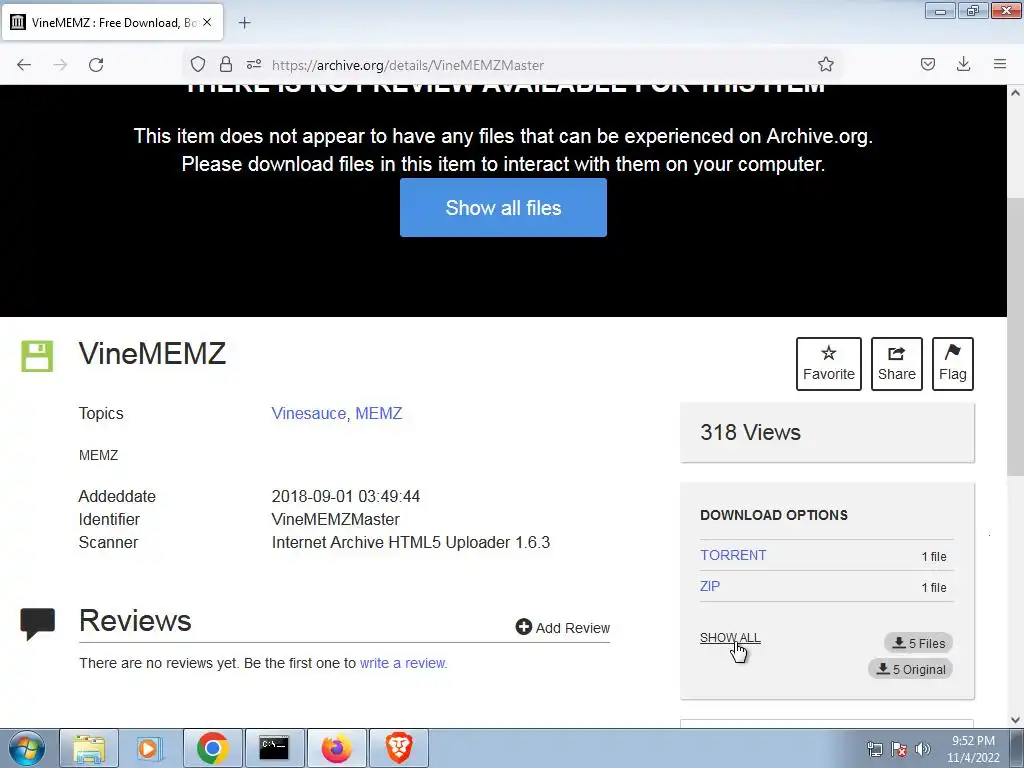Click the TORRENT download option

point(733,555)
